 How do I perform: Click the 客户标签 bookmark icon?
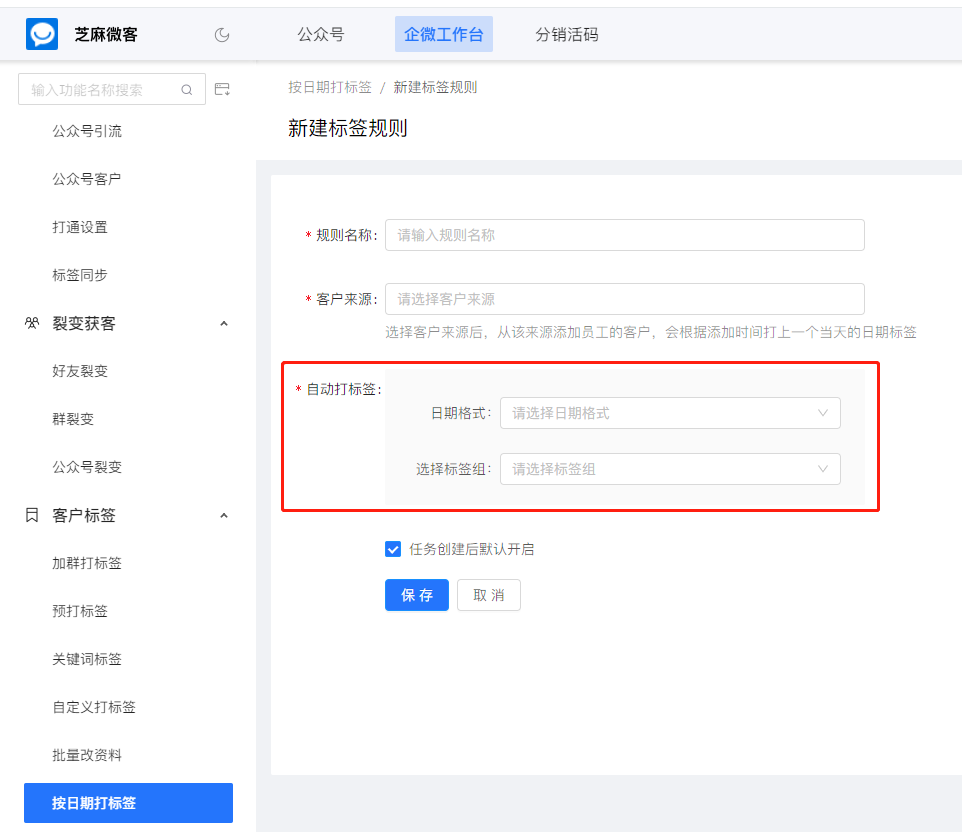[32, 515]
